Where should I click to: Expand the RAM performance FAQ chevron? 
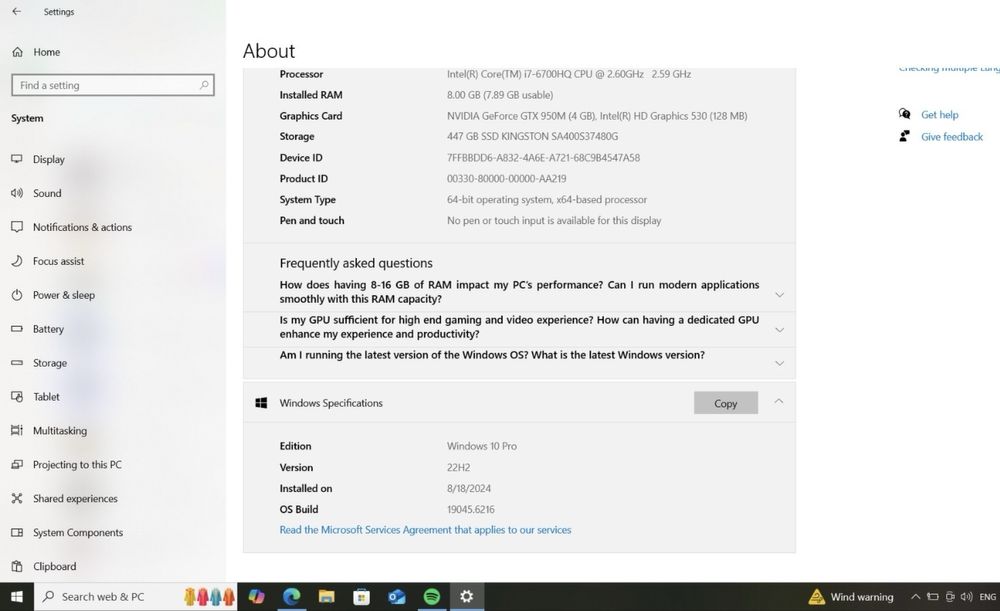[x=779, y=295]
